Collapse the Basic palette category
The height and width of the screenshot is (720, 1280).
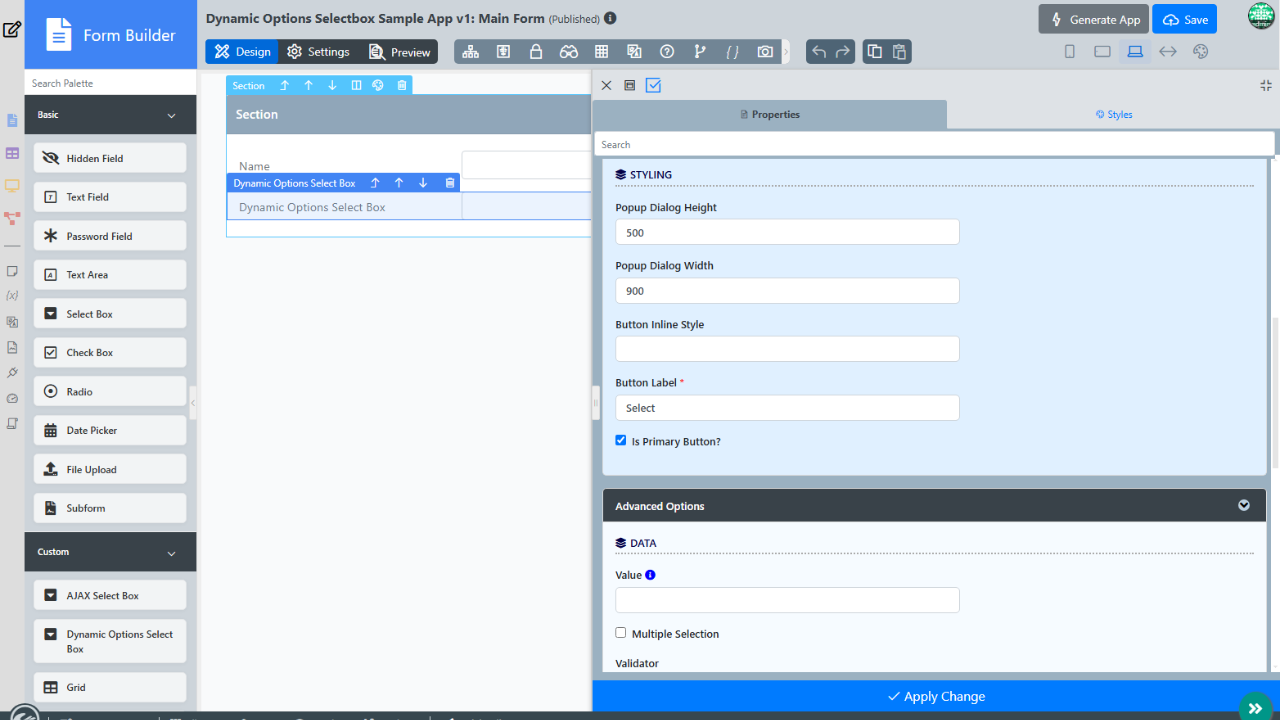(x=171, y=116)
